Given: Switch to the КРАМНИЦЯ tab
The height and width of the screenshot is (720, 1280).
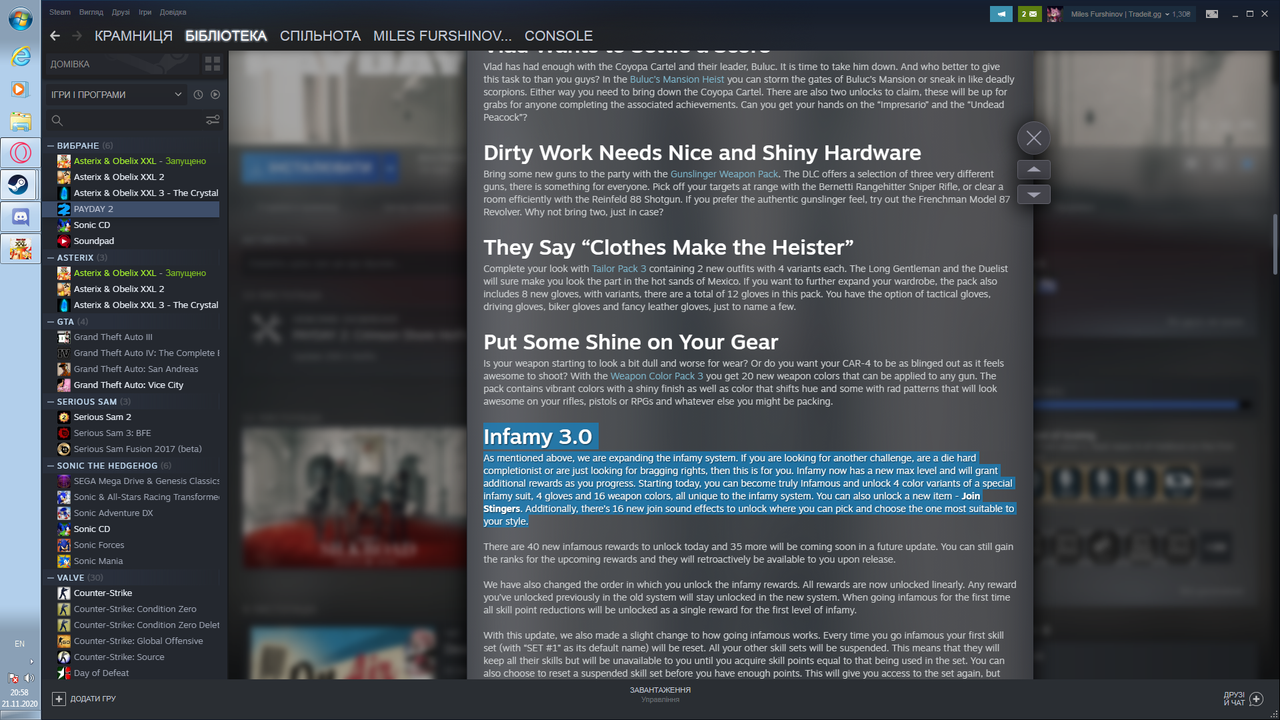Looking at the screenshot, I should tap(134, 36).
